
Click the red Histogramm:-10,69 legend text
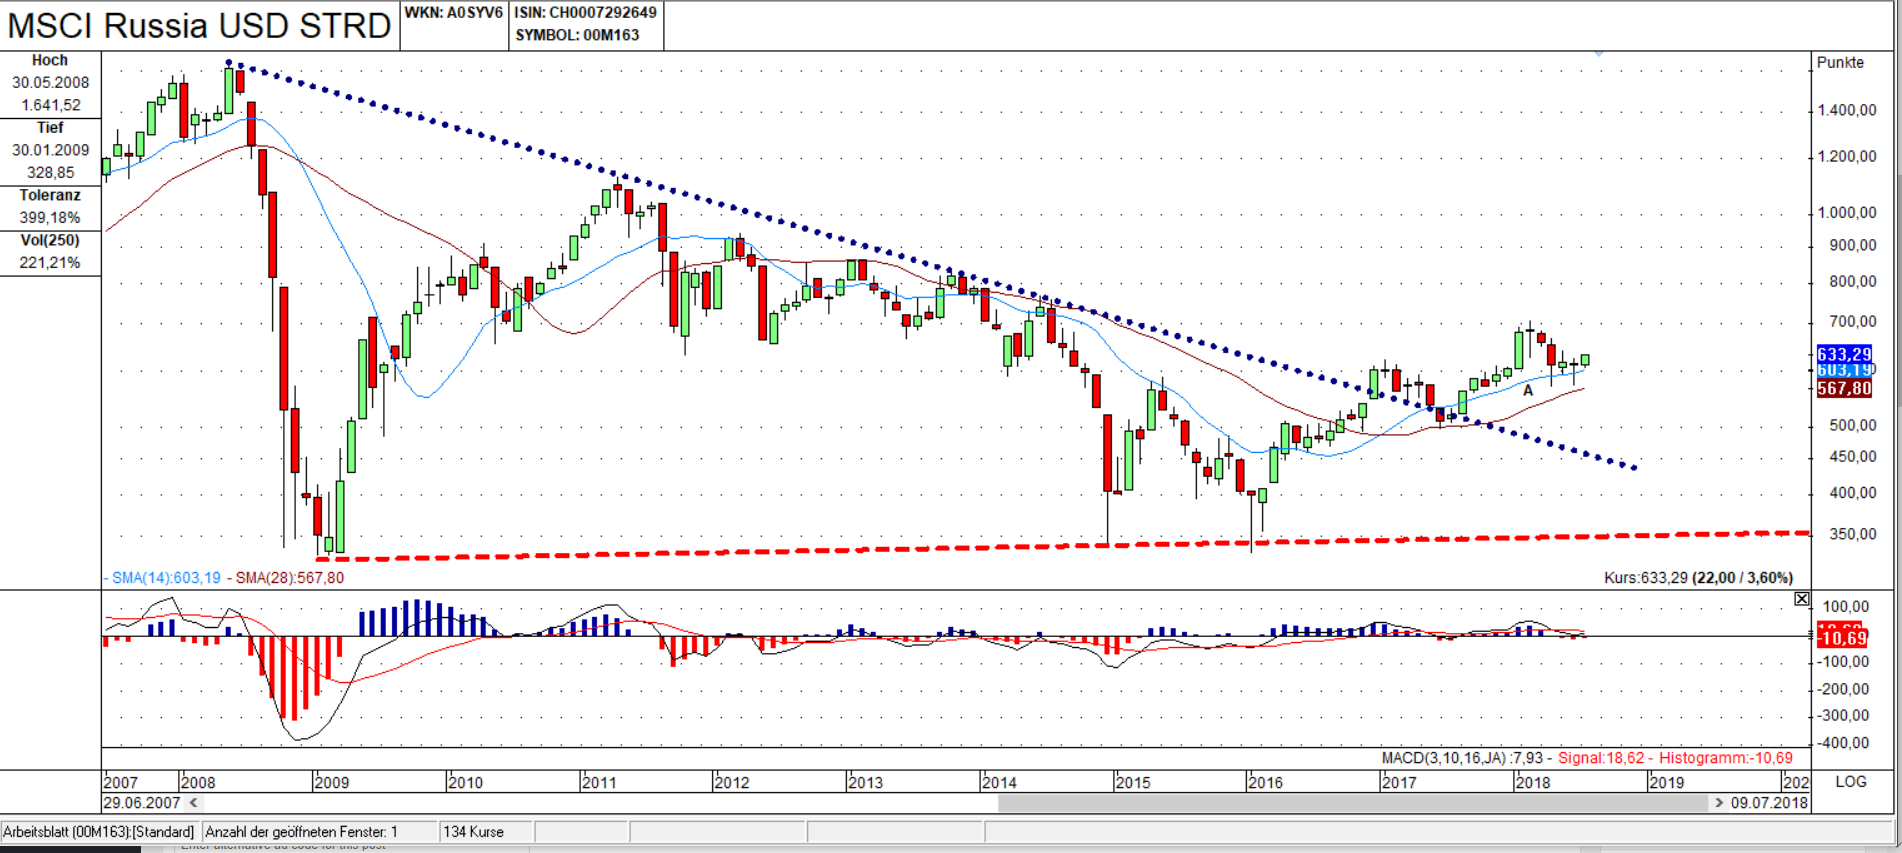[x=1726, y=758]
